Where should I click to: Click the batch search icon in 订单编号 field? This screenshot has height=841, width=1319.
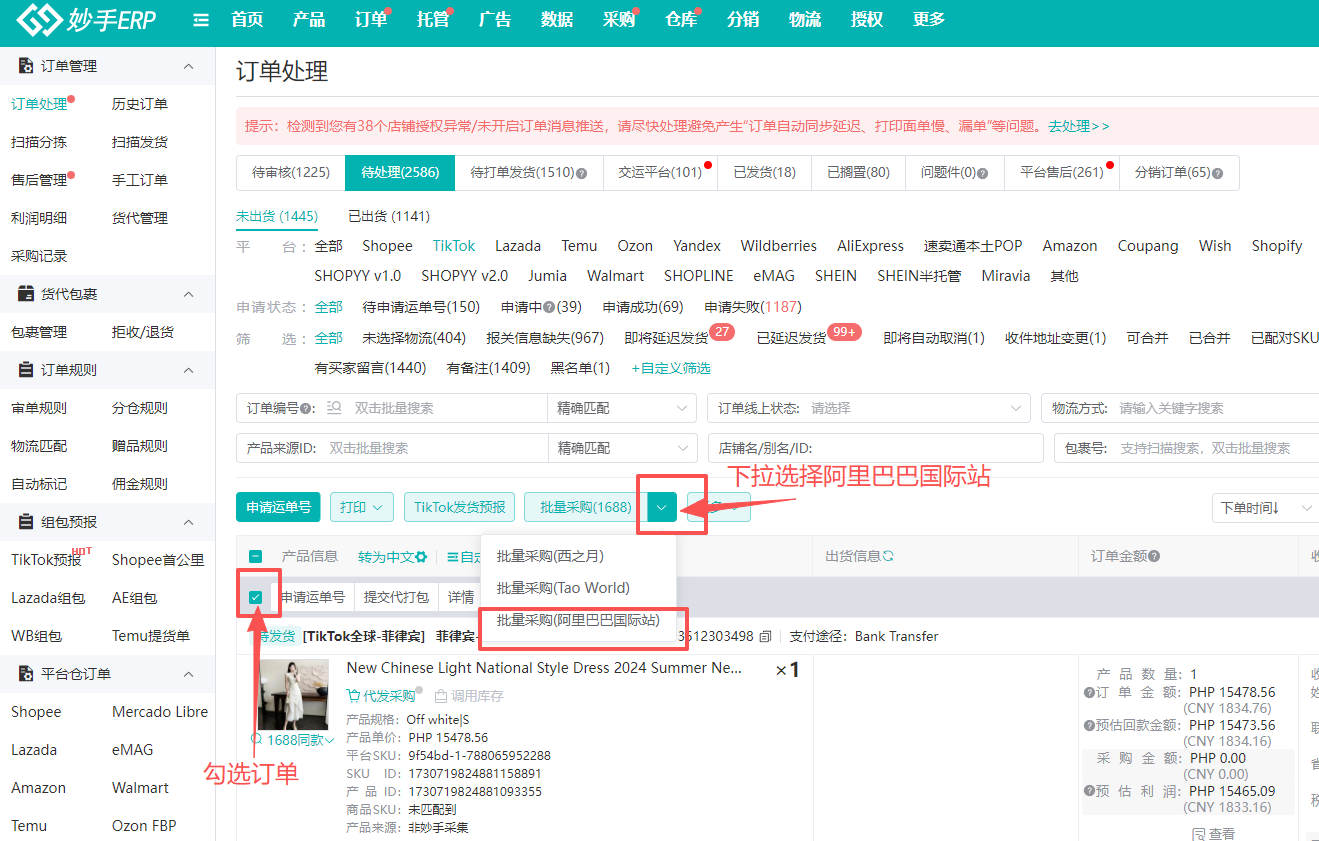[x=334, y=408]
